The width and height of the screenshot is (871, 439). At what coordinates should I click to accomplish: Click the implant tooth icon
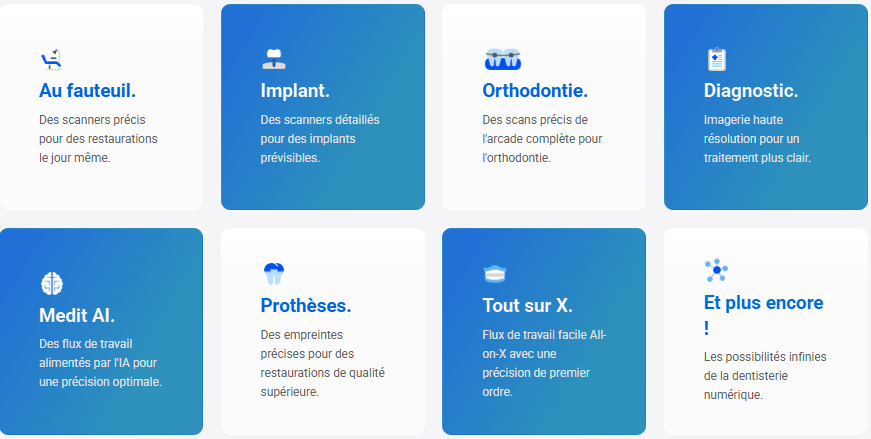273,59
